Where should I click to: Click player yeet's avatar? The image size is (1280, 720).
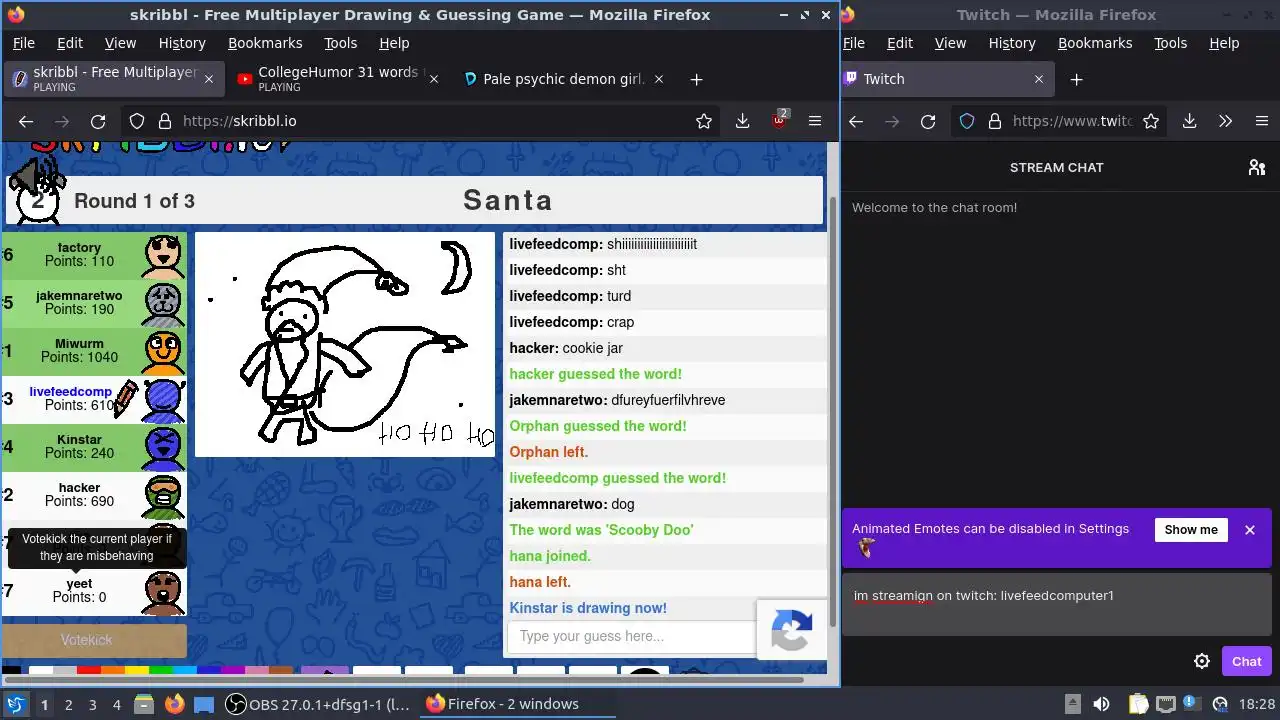coord(163,592)
